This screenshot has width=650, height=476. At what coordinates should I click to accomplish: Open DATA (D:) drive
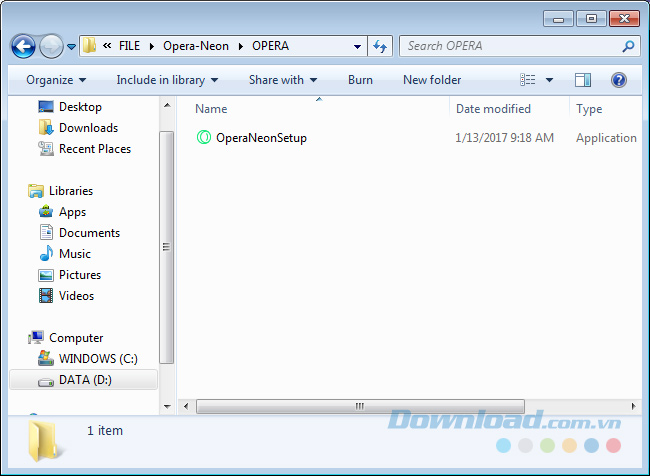pos(85,380)
